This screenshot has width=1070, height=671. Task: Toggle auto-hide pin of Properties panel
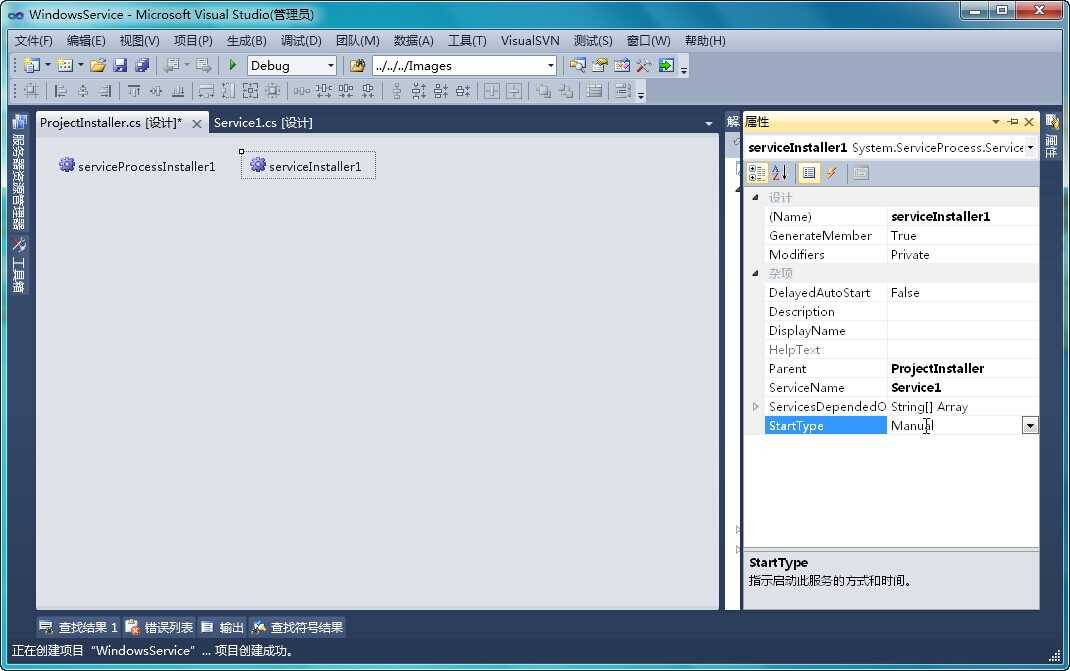pyautogui.click(x=1013, y=122)
